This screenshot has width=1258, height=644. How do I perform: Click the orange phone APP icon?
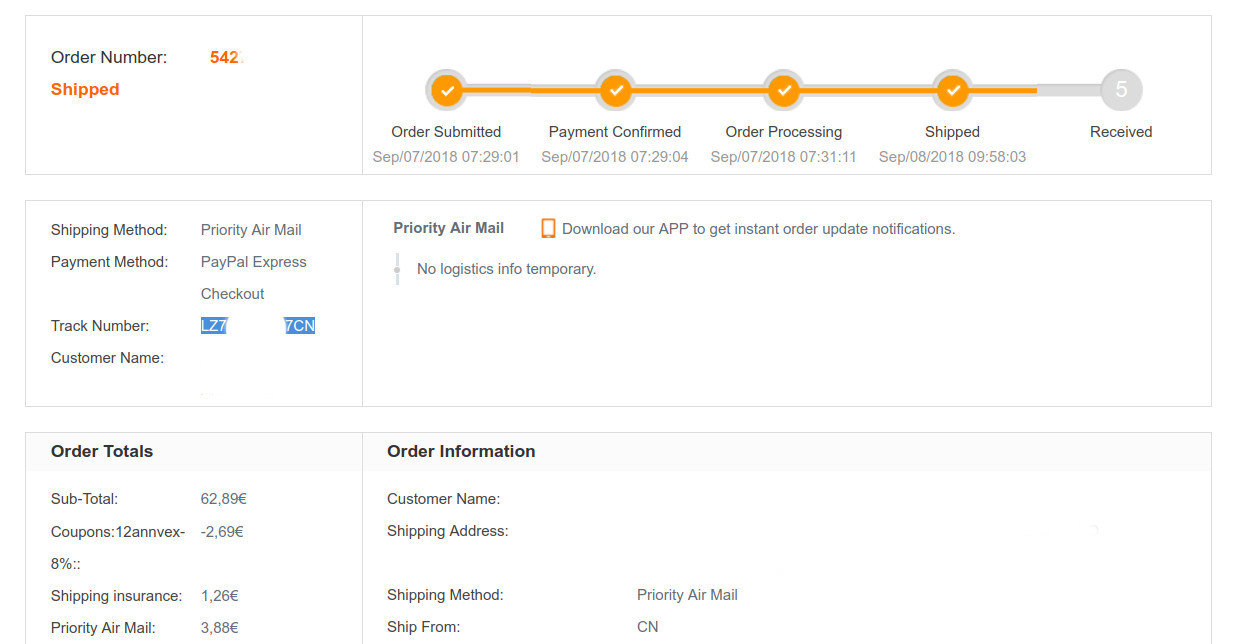(x=548, y=228)
